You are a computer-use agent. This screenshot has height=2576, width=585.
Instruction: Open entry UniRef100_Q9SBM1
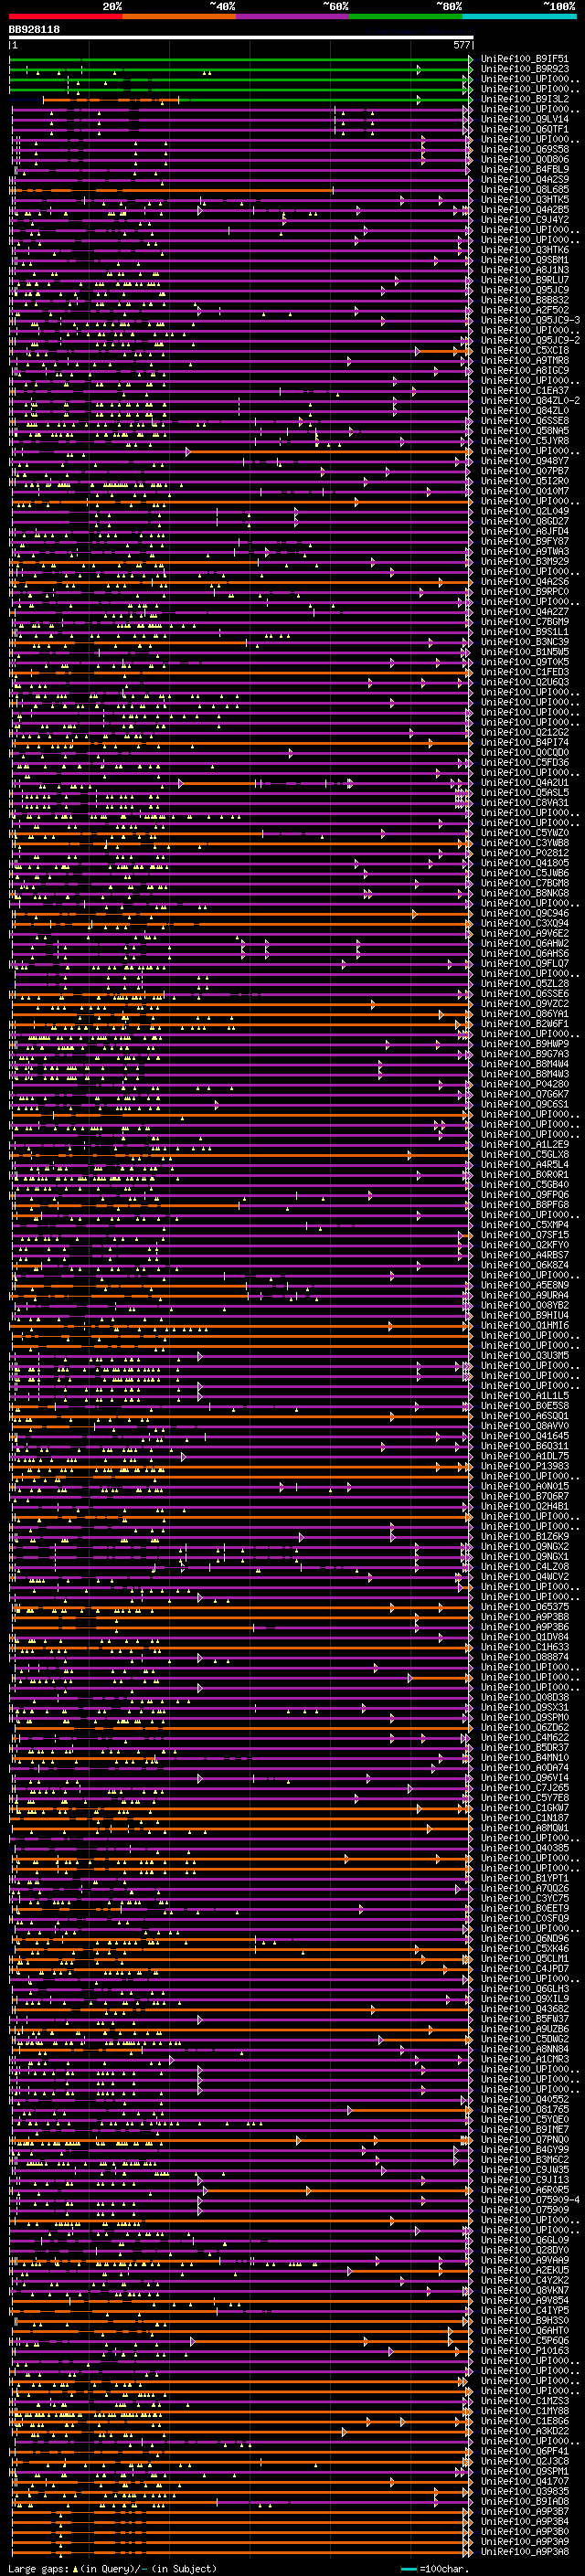click(524, 260)
